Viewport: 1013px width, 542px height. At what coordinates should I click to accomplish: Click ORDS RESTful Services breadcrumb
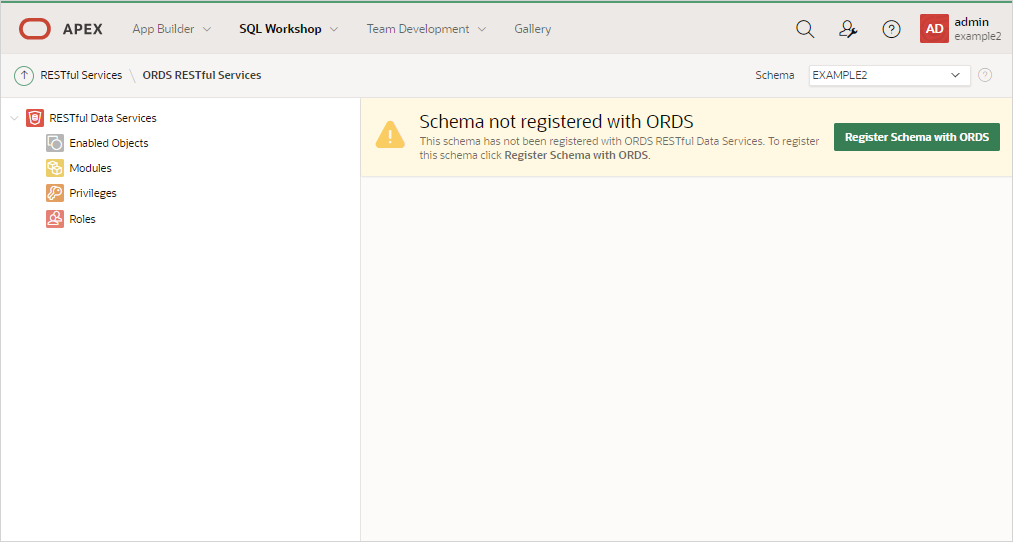point(202,75)
